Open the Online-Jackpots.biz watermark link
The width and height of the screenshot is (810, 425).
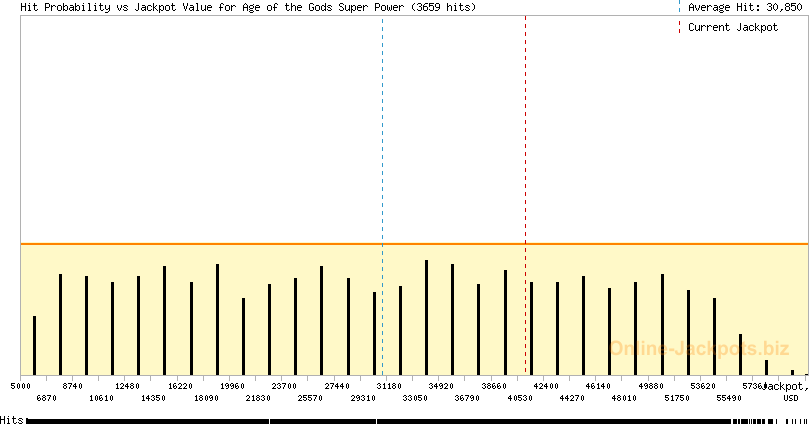pos(698,348)
